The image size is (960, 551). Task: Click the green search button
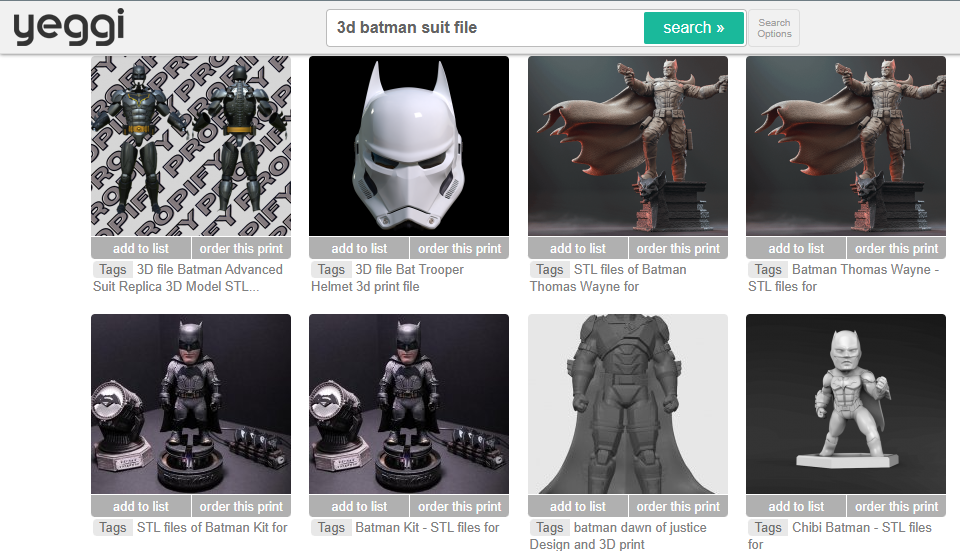[694, 28]
